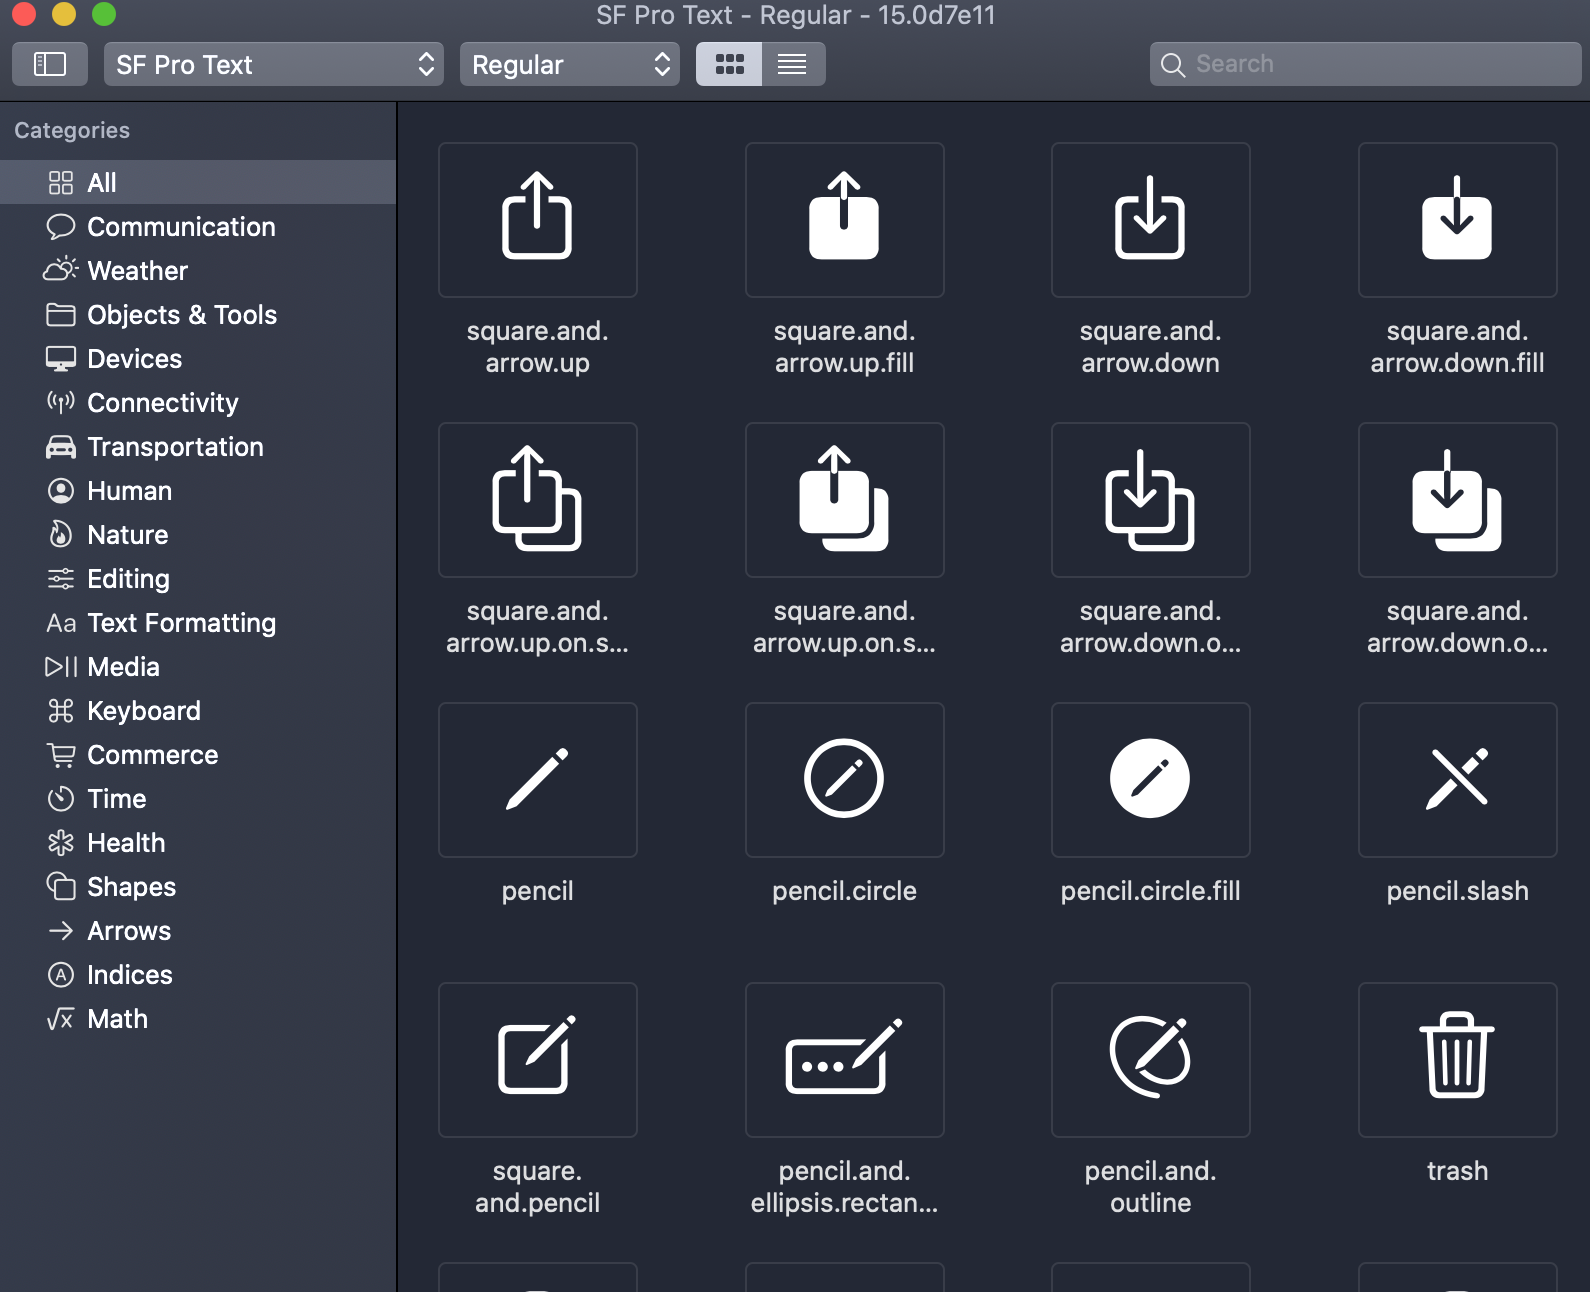This screenshot has width=1590, height=1292.
Task: Open the Connectivity category
Action: 198,402
